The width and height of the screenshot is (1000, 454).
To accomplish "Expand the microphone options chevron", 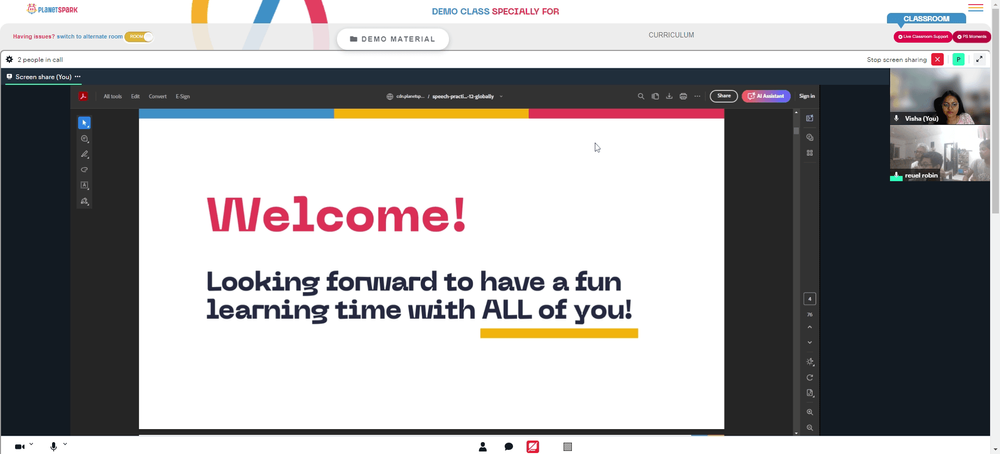I will (x=65, y=444).
